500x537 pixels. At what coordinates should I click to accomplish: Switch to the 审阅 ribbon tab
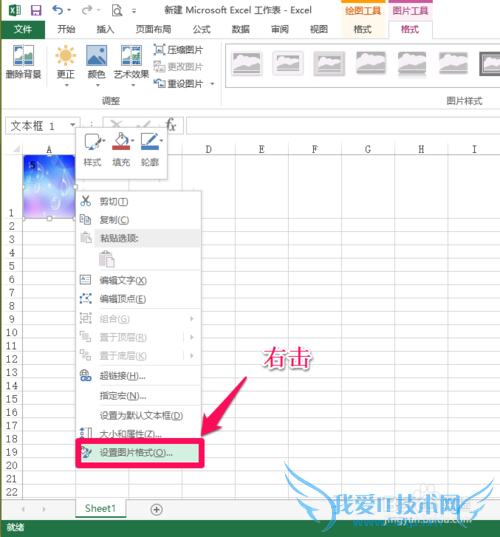tap(279, 29)
